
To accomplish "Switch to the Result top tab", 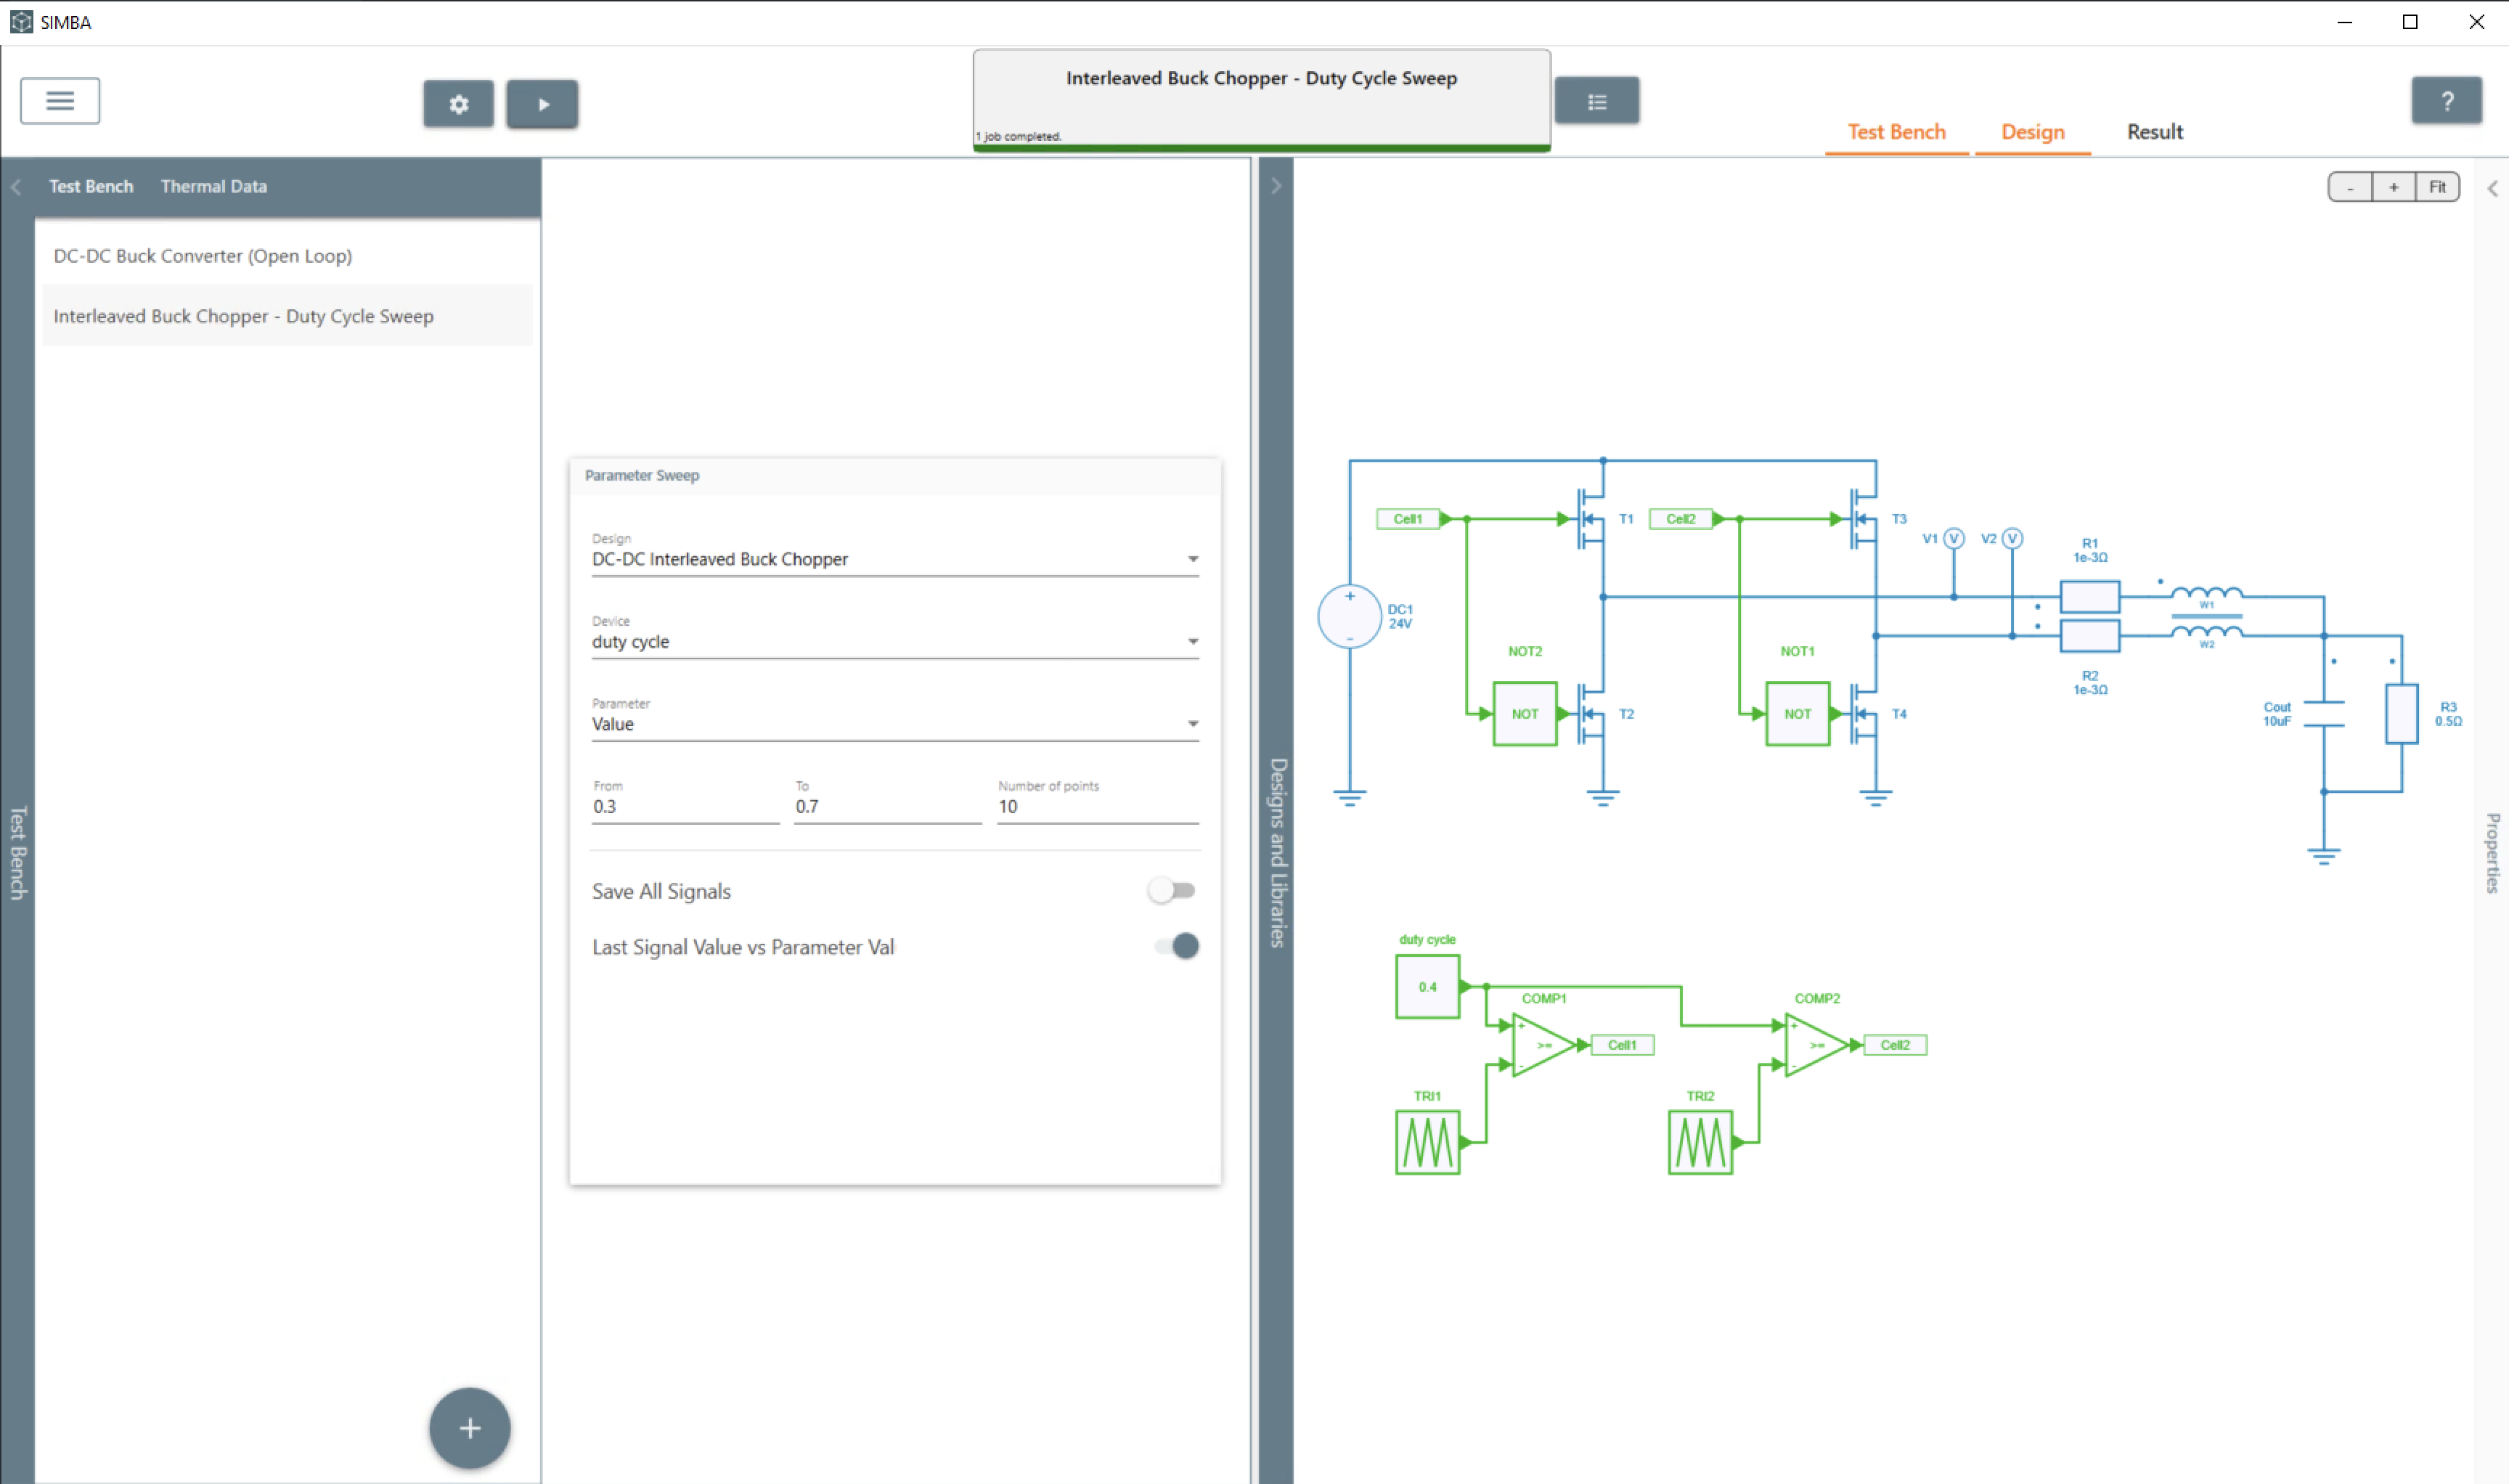I will (2154, 132).
